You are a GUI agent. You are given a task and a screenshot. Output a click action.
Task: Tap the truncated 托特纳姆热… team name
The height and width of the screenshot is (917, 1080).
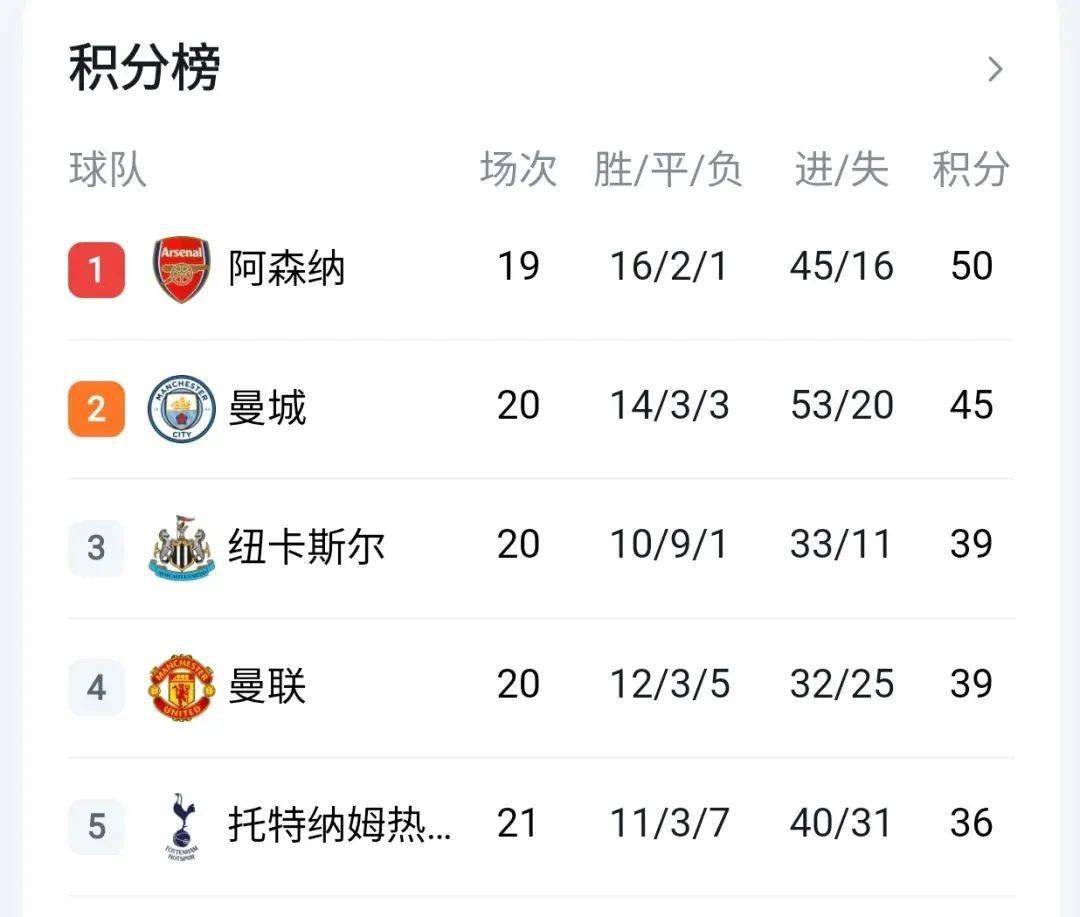(x=340, y=824)
